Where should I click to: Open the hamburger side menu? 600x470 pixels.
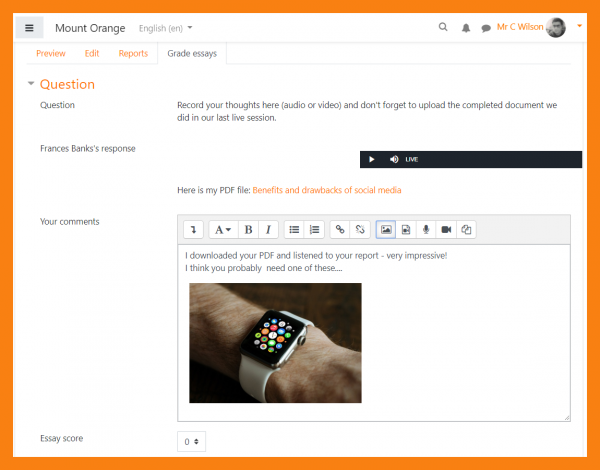29,27
